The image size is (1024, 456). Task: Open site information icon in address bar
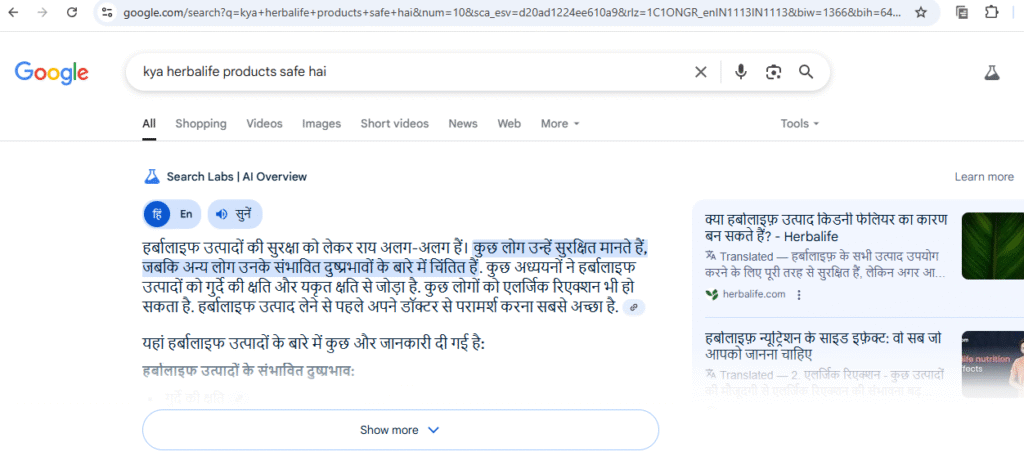coord(107,12)
